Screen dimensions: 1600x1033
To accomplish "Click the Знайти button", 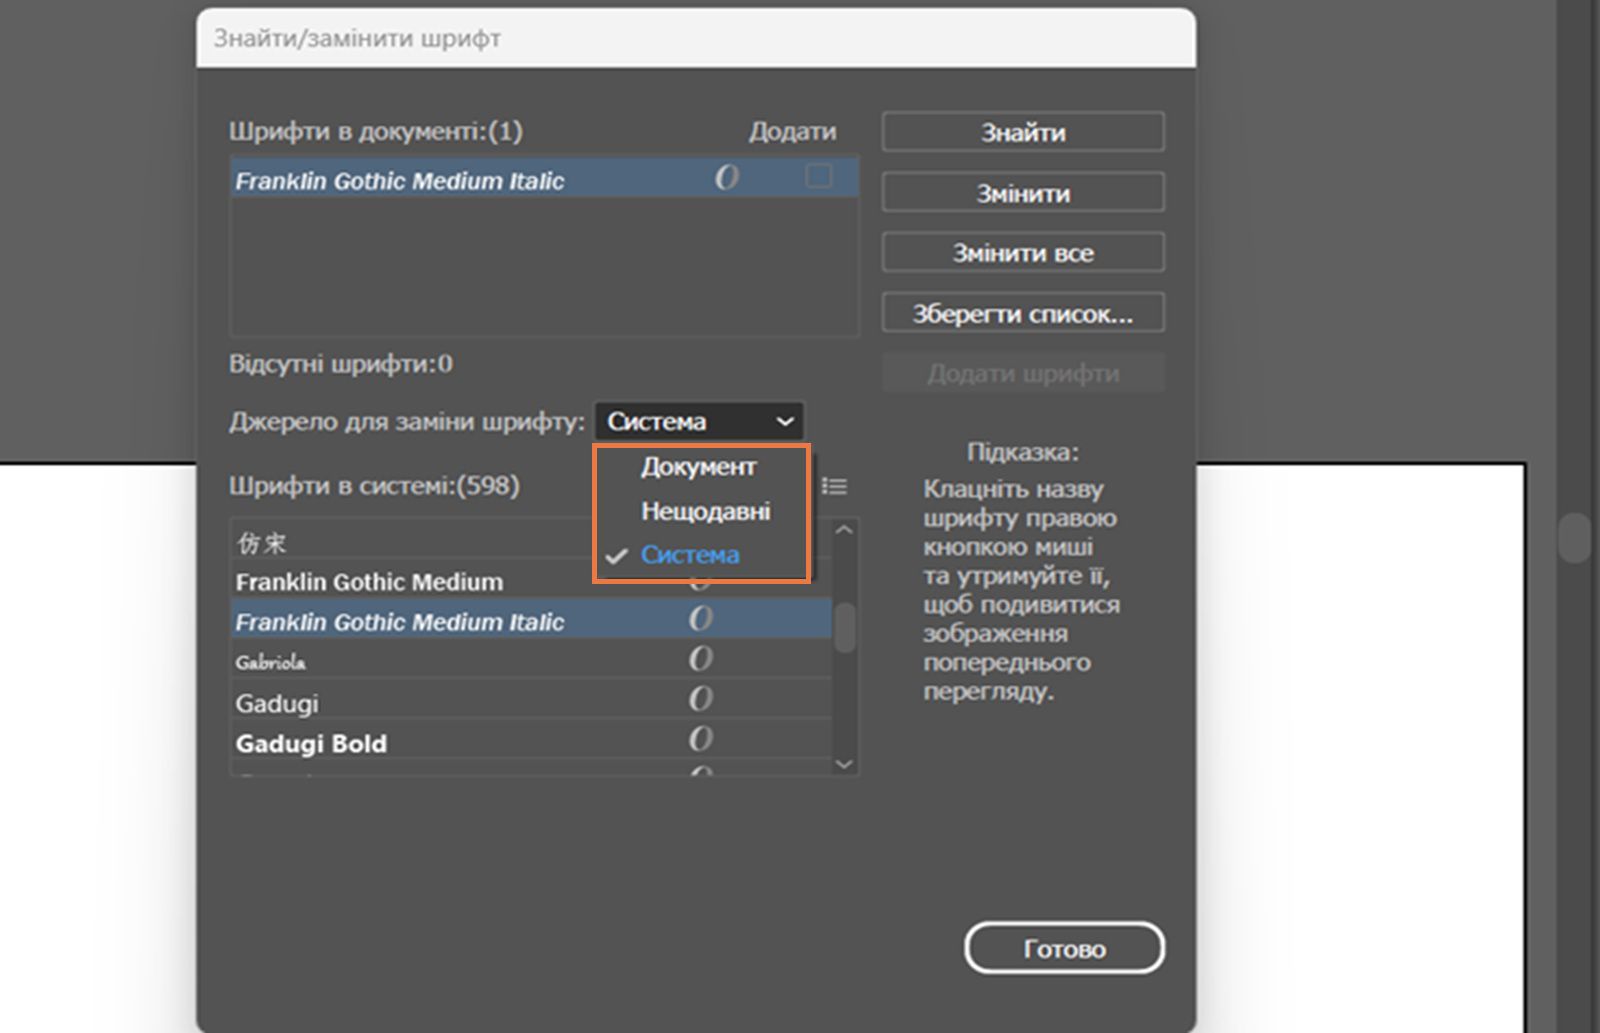I will [x=1023, y=132].
